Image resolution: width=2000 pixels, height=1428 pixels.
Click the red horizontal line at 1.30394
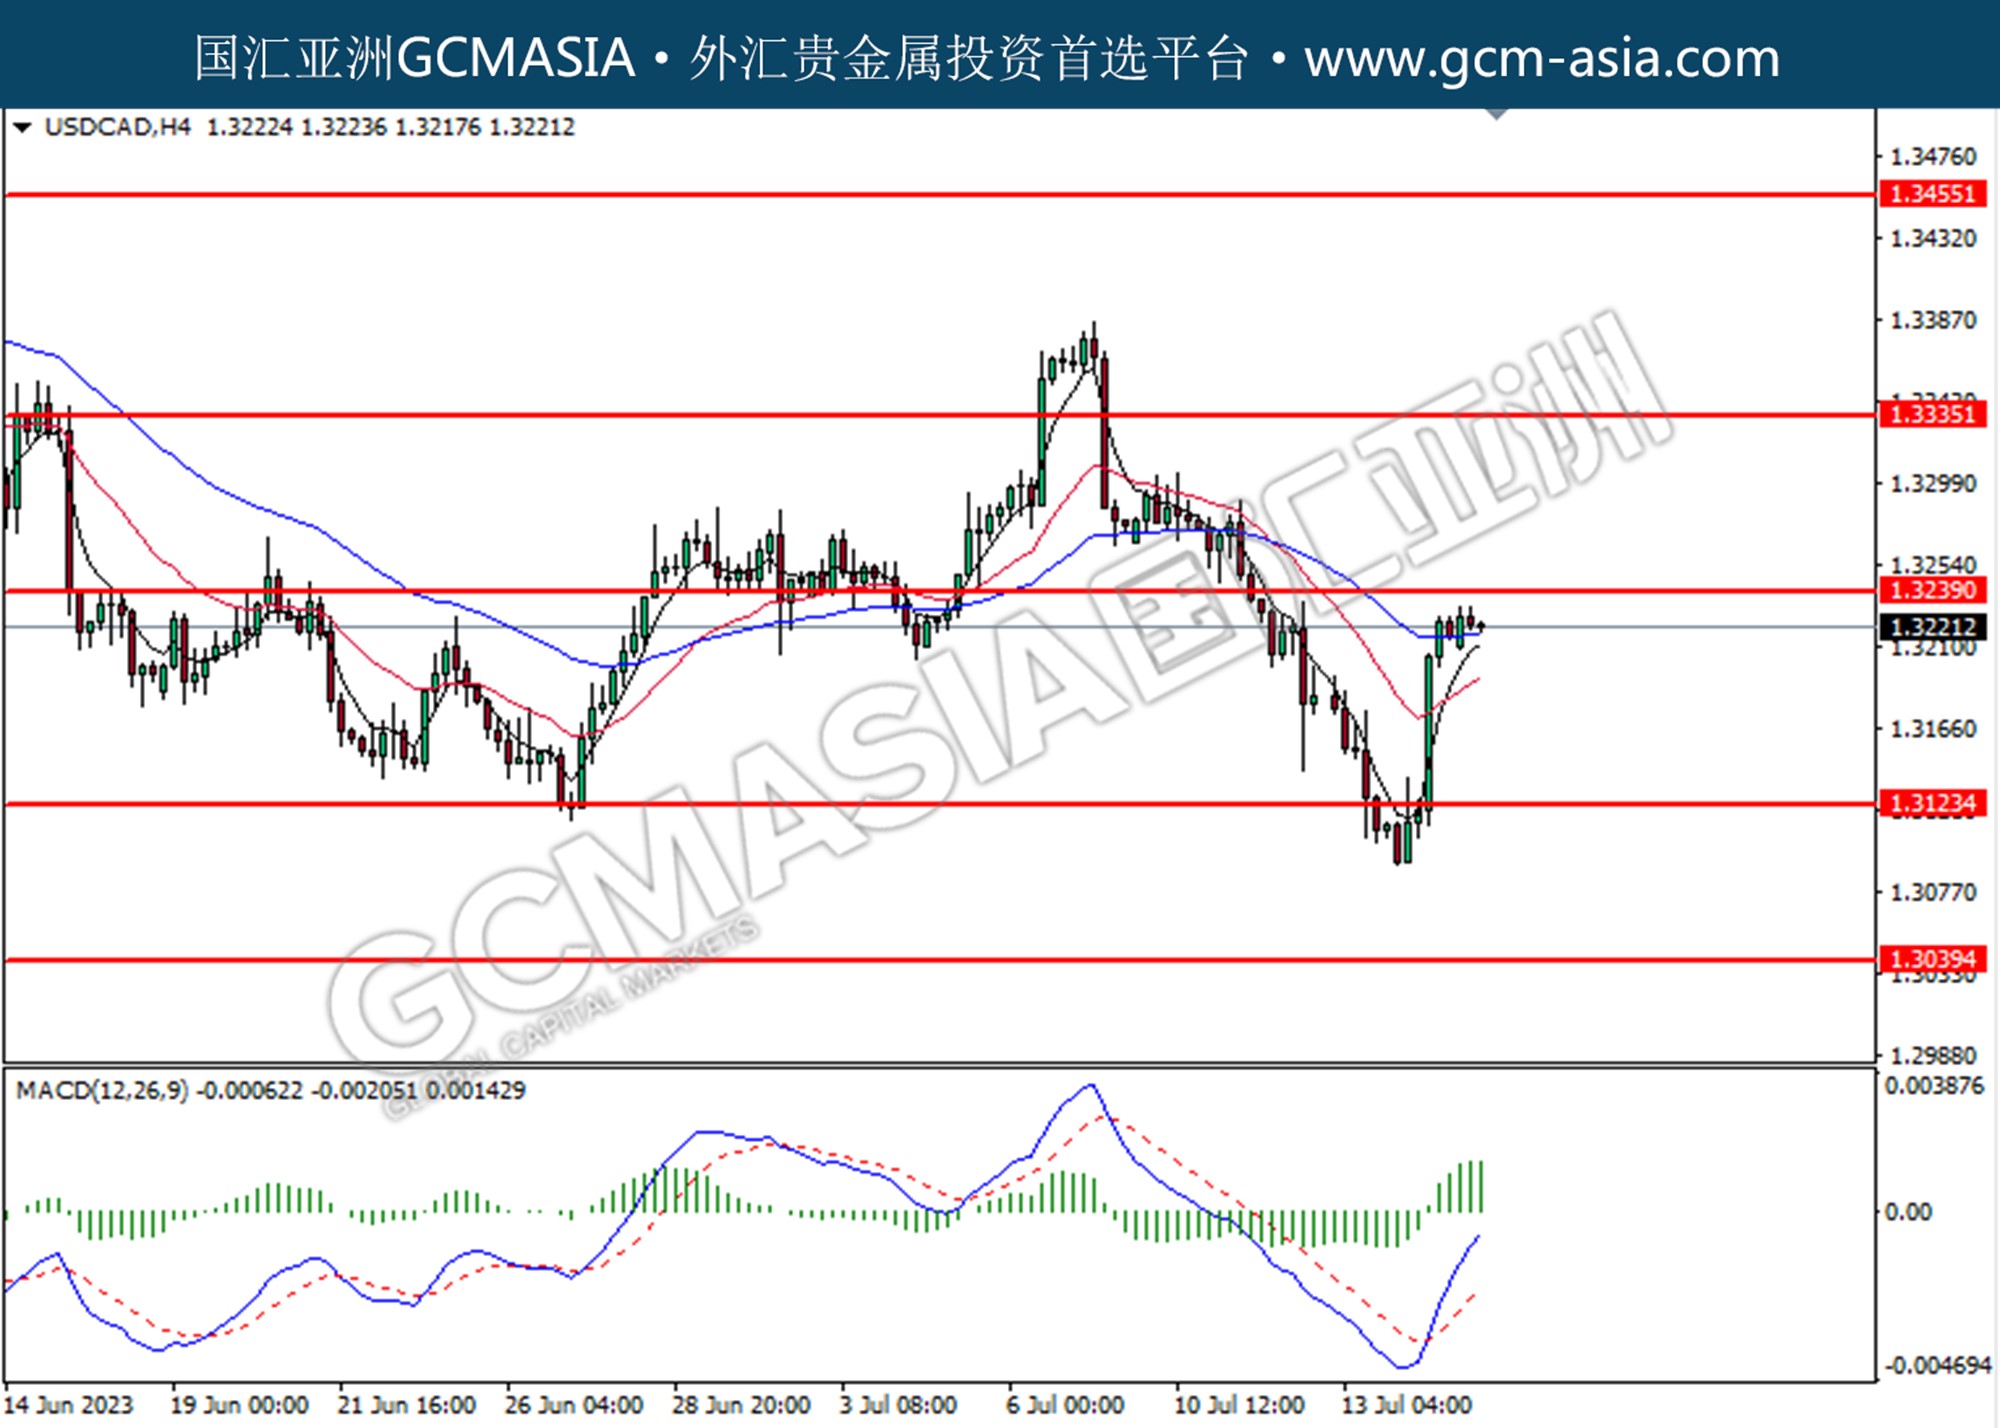940,961
